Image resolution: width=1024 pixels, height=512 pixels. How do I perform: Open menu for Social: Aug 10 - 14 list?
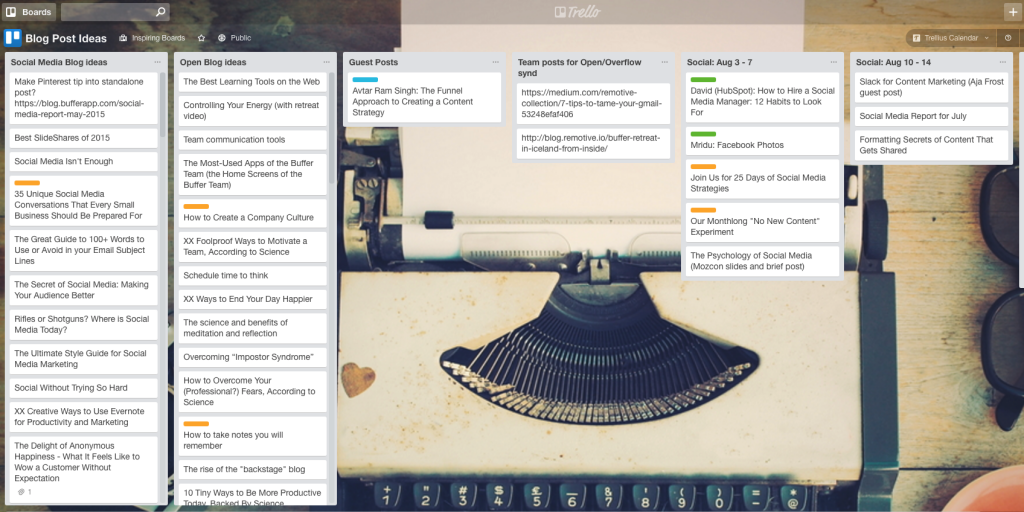click(x=1003, y=62)
